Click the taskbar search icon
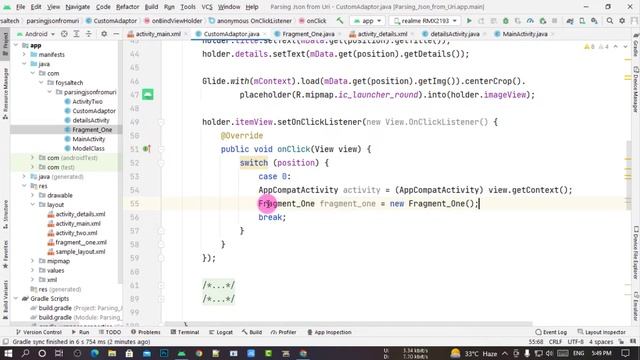This screenshot has width=640, height=360. (25, 353)
